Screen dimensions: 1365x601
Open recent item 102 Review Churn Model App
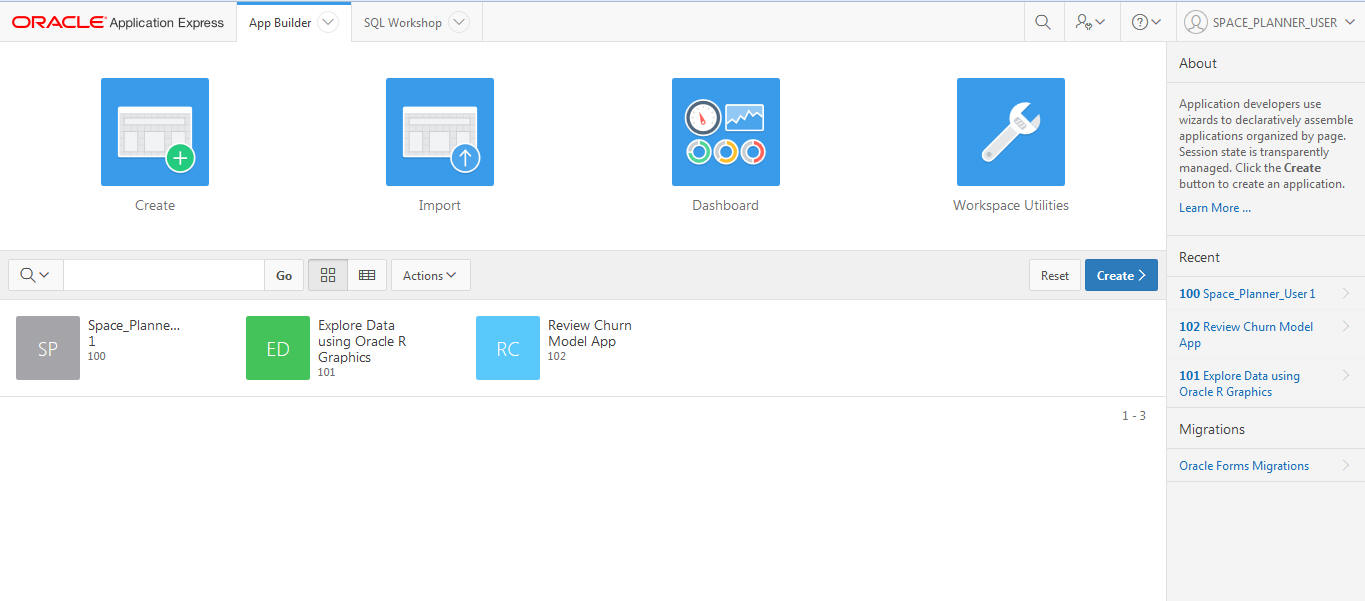point(1246,334)
